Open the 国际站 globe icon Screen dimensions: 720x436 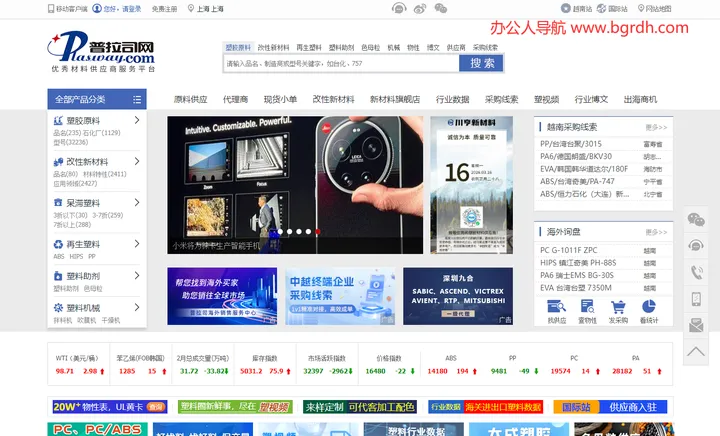coord(602,8)
